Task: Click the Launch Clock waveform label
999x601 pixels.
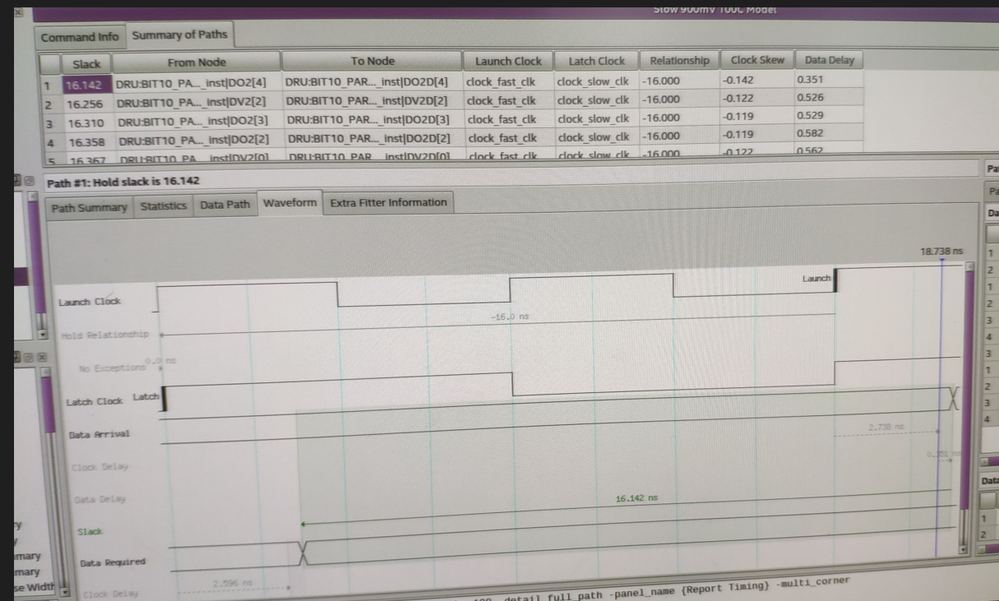Action: click(x=89, y=301)
